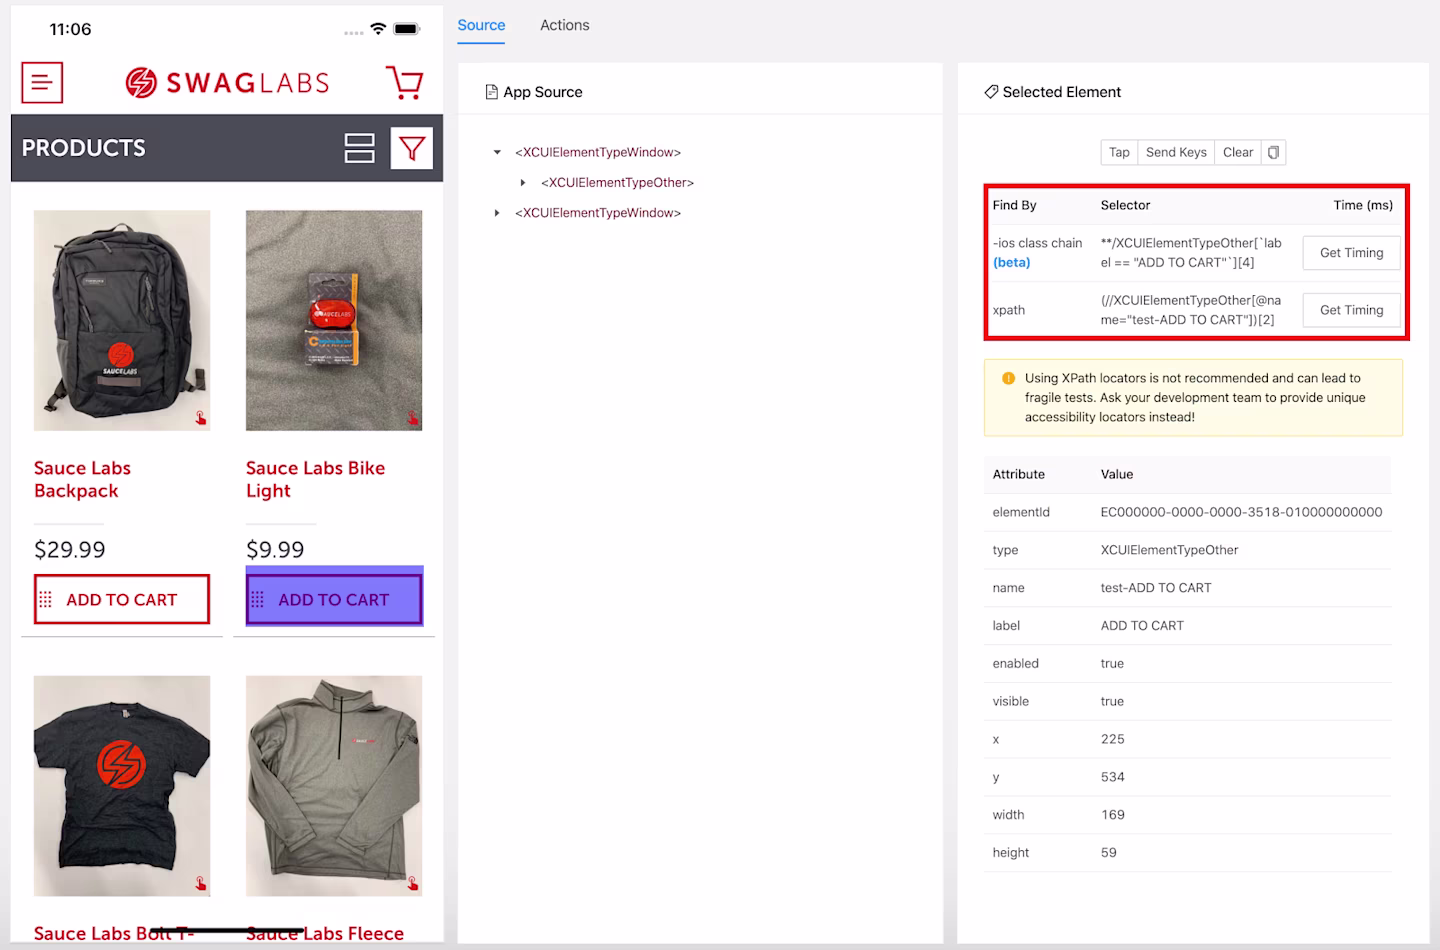Viewport: 1440px width, 950px height.
Task: Select the elementId value text
Action: [1241, 512]
